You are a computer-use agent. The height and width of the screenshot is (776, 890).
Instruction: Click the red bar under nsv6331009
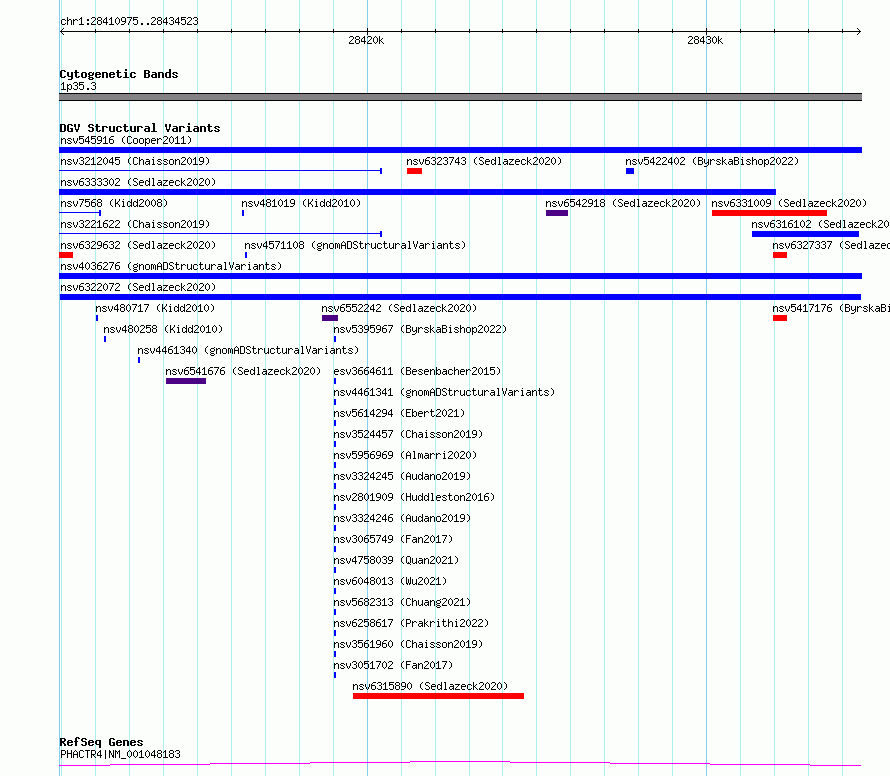(769, 213)
